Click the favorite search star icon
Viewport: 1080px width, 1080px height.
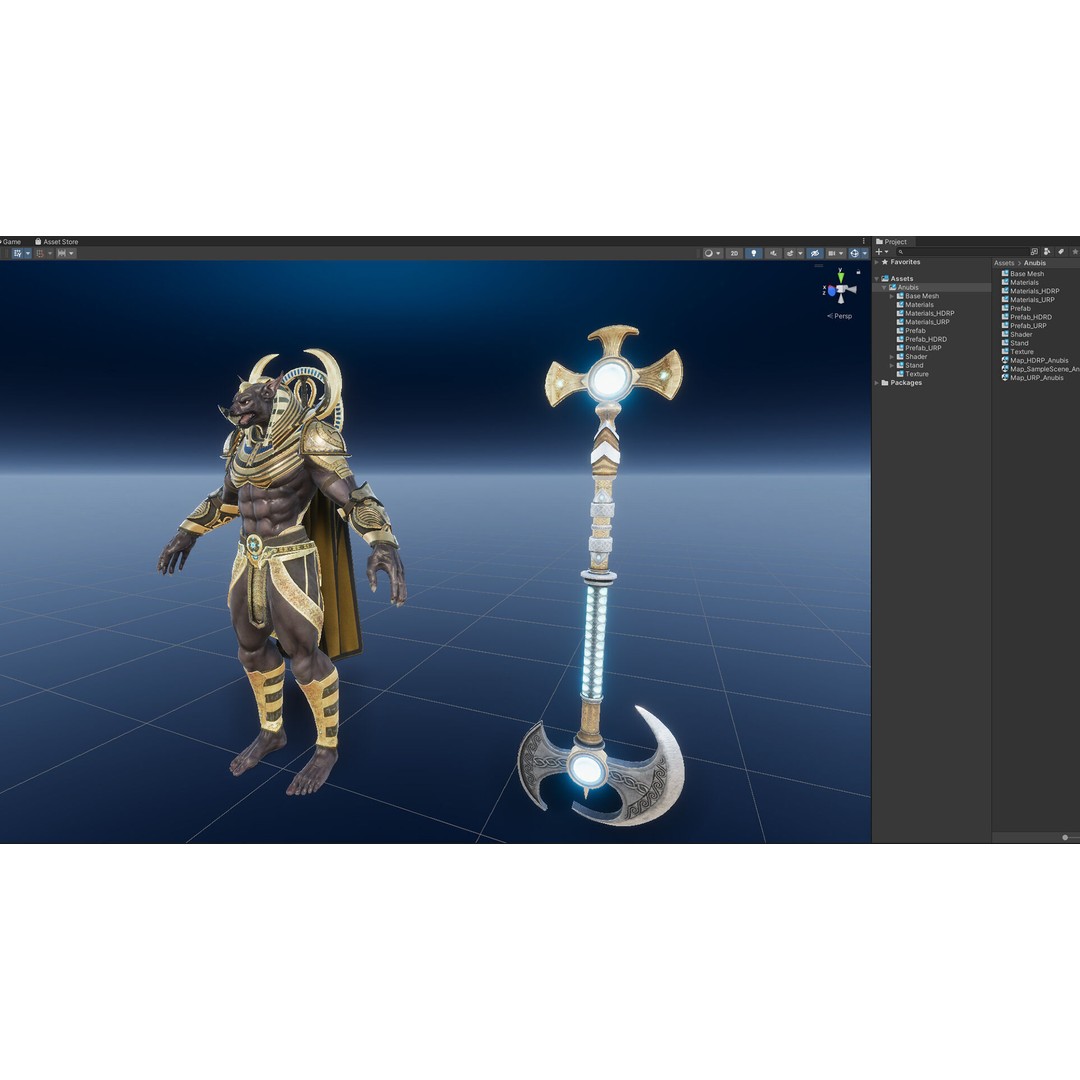pos(1074,252)
